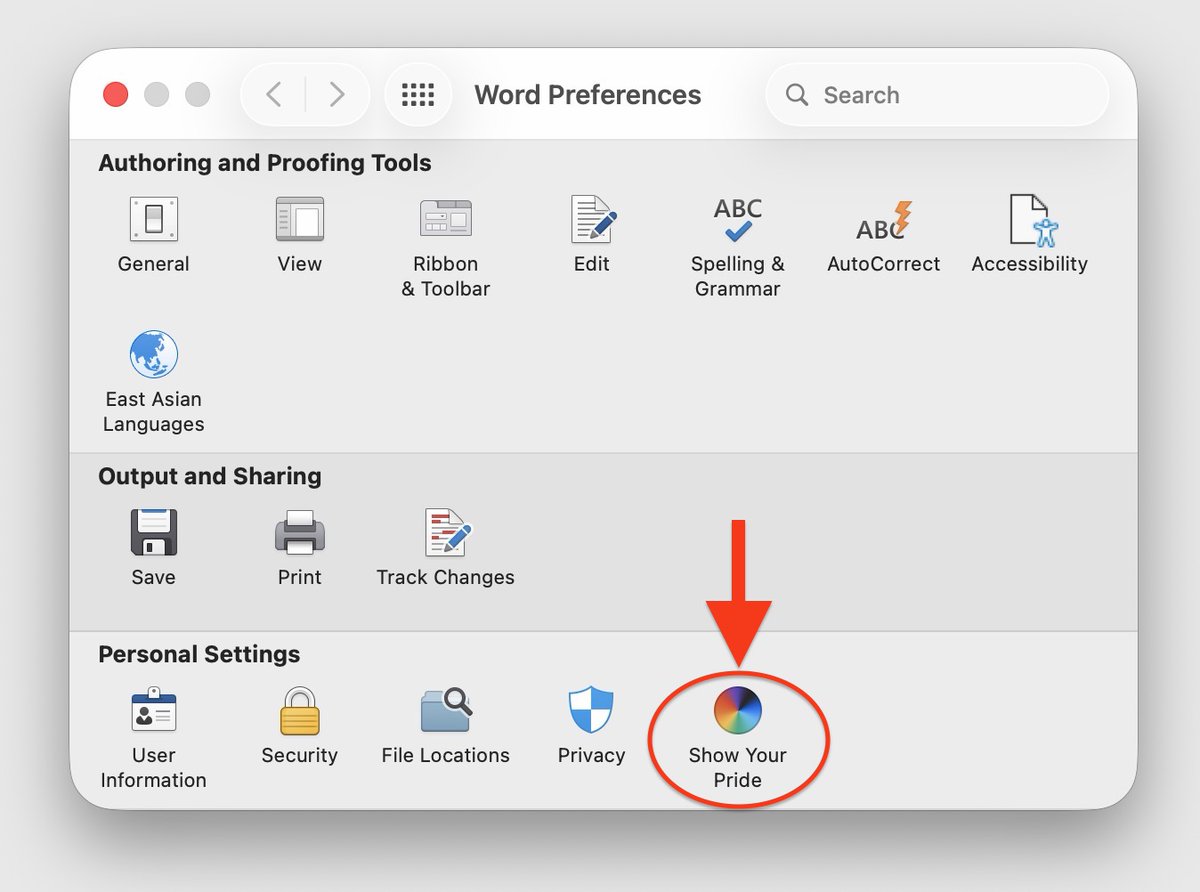Open Ribbon & Toolbar preferences
The image size is (1200, 892).
[445, 247]
